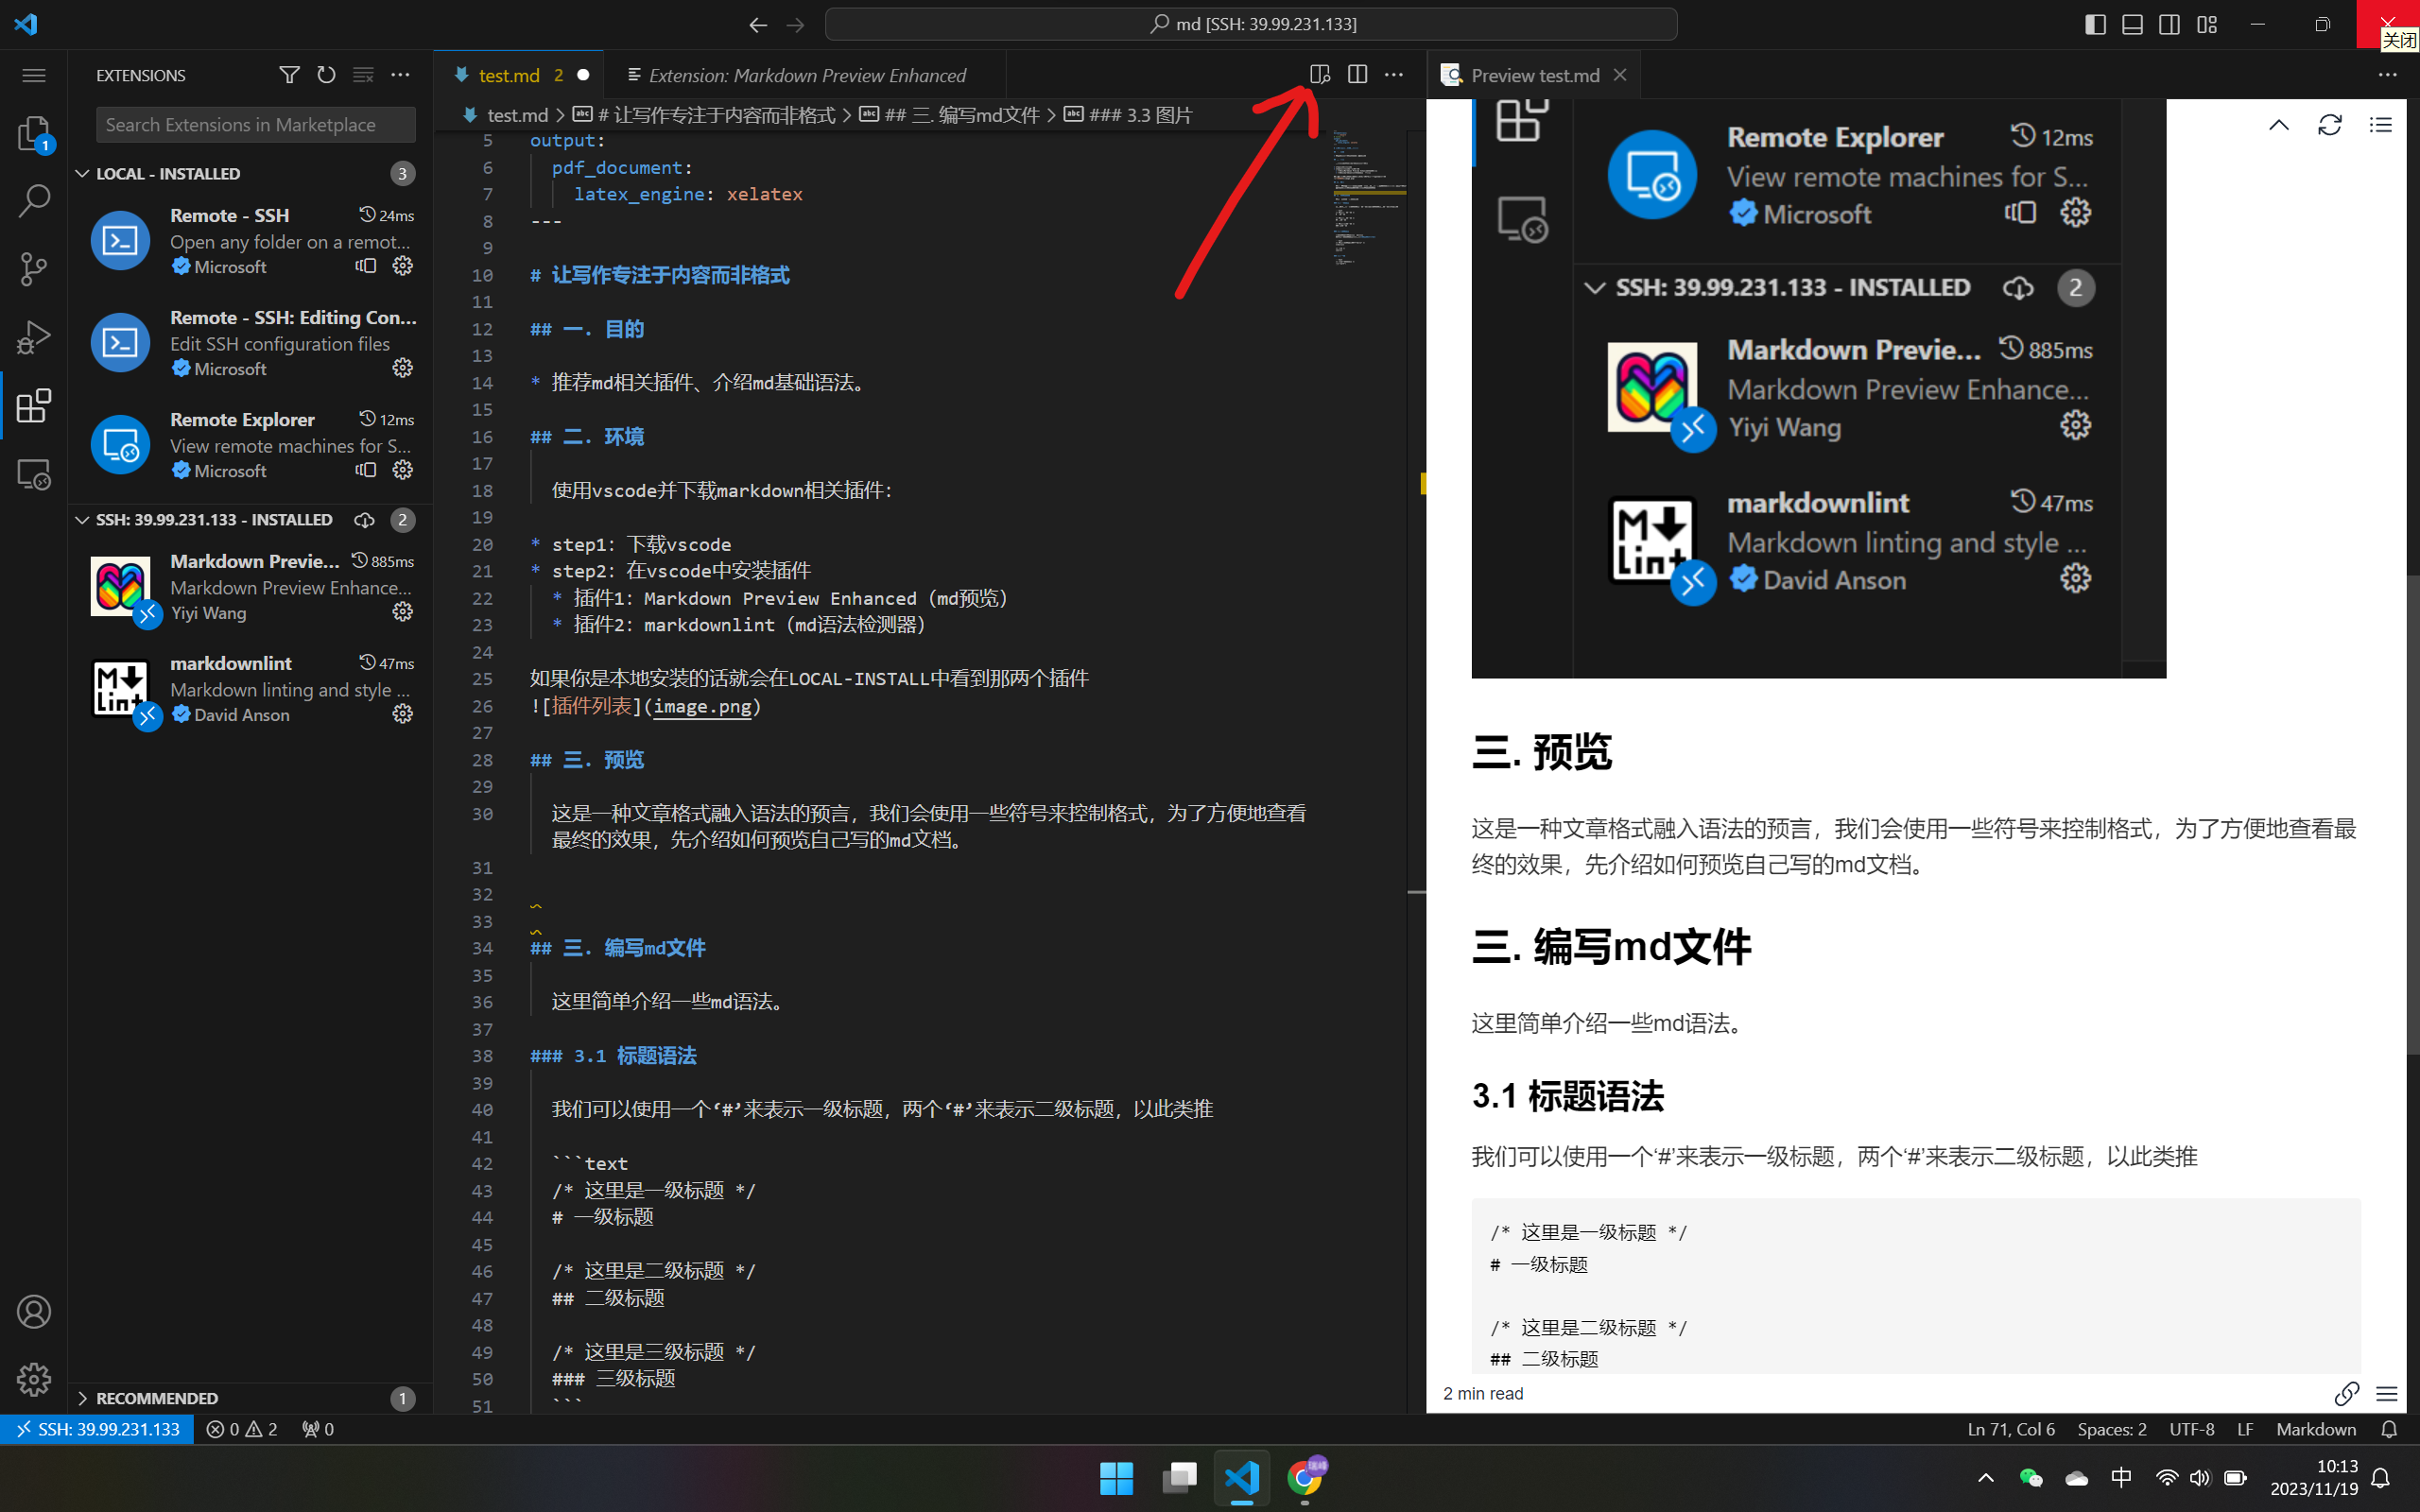Toggle preview table of contents sidebar
The height and width of the screenshot is (1512, 2420).
2381,125
